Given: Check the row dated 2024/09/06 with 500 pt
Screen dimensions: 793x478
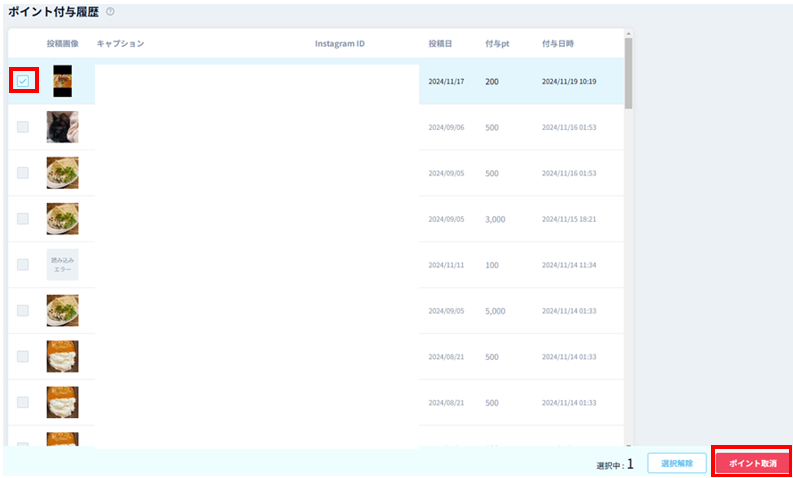Looking at the screenshot, I should [23, 127].
